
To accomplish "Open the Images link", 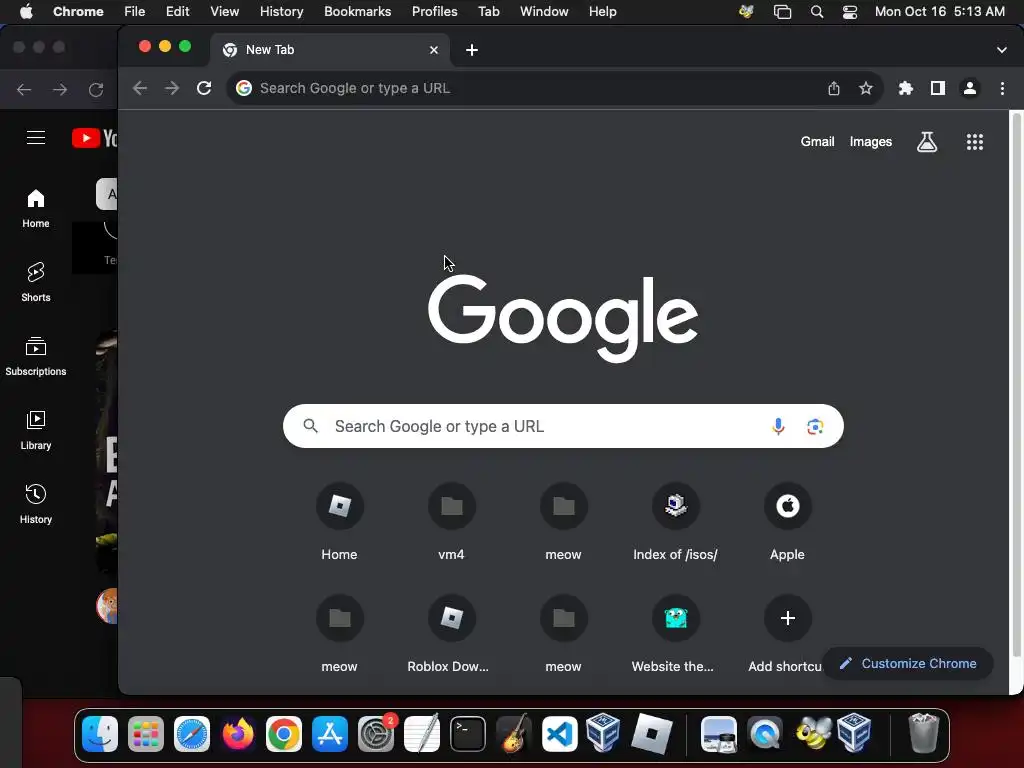I will [x=871, y=142].
